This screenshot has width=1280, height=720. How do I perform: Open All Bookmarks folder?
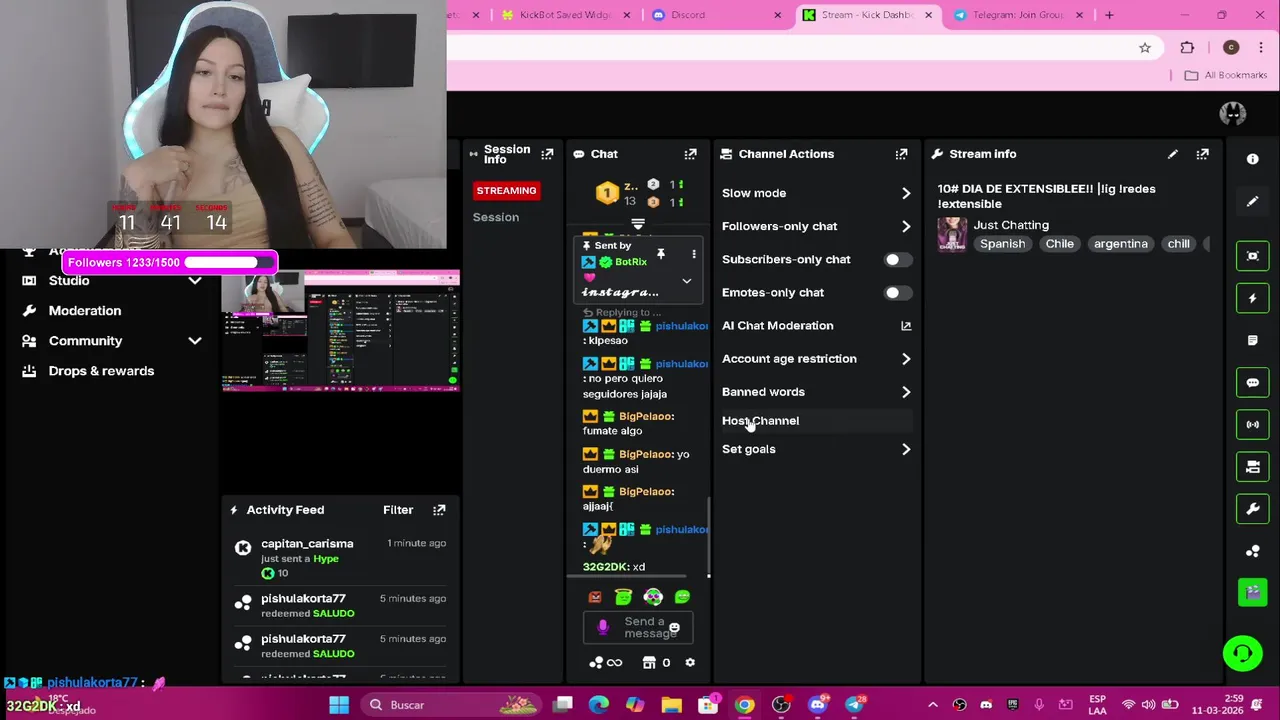(1225, 75)
